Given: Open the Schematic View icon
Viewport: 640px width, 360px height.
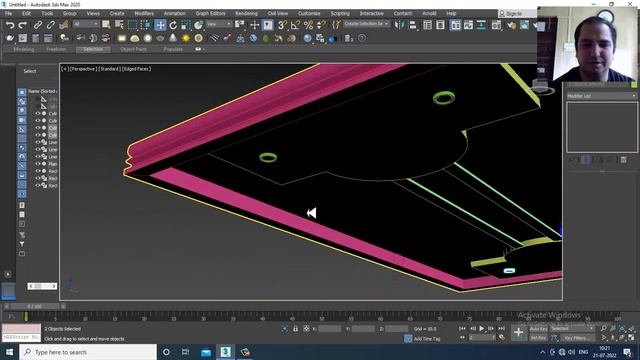Looking at the screenshot, I should (x=481, y=25).
